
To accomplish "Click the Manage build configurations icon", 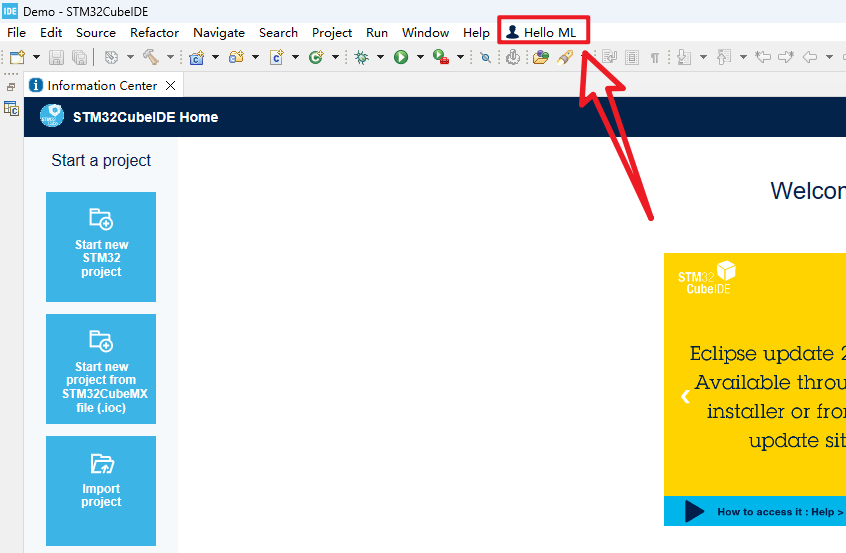I will [111, 57].
